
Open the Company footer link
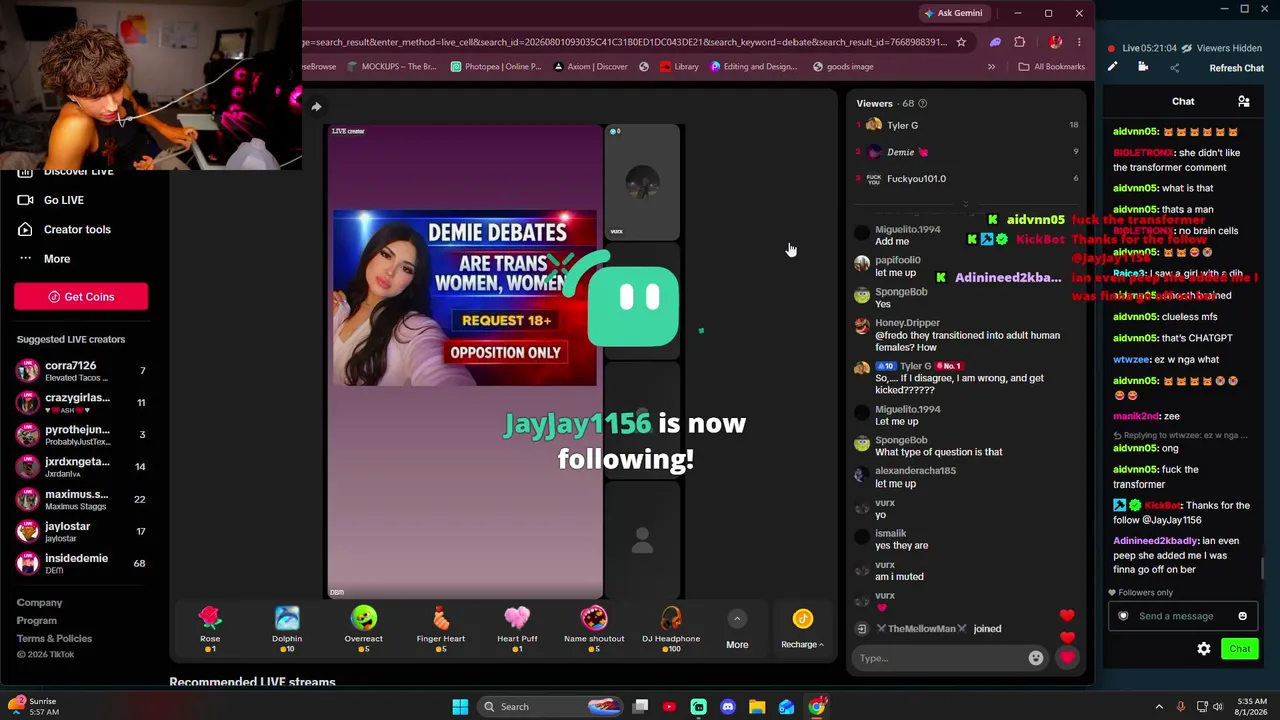point(39,603)
